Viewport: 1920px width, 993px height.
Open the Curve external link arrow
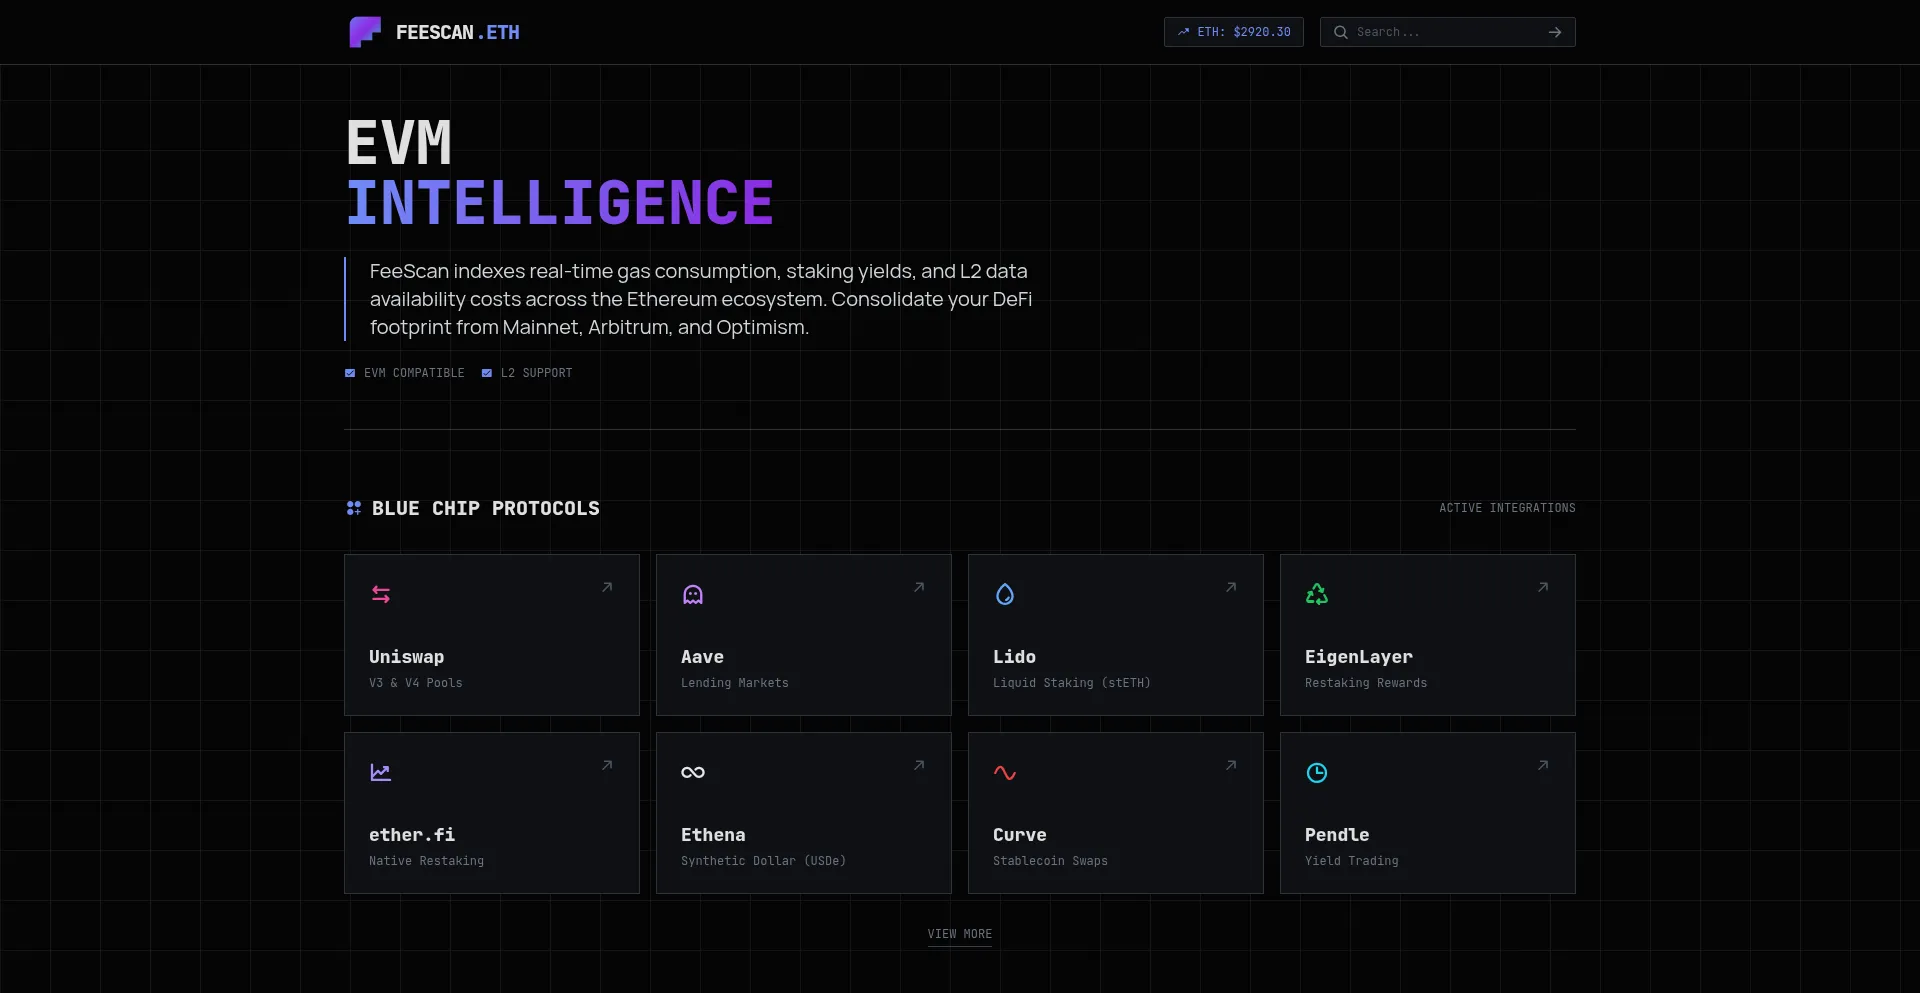pos(1231,765)
